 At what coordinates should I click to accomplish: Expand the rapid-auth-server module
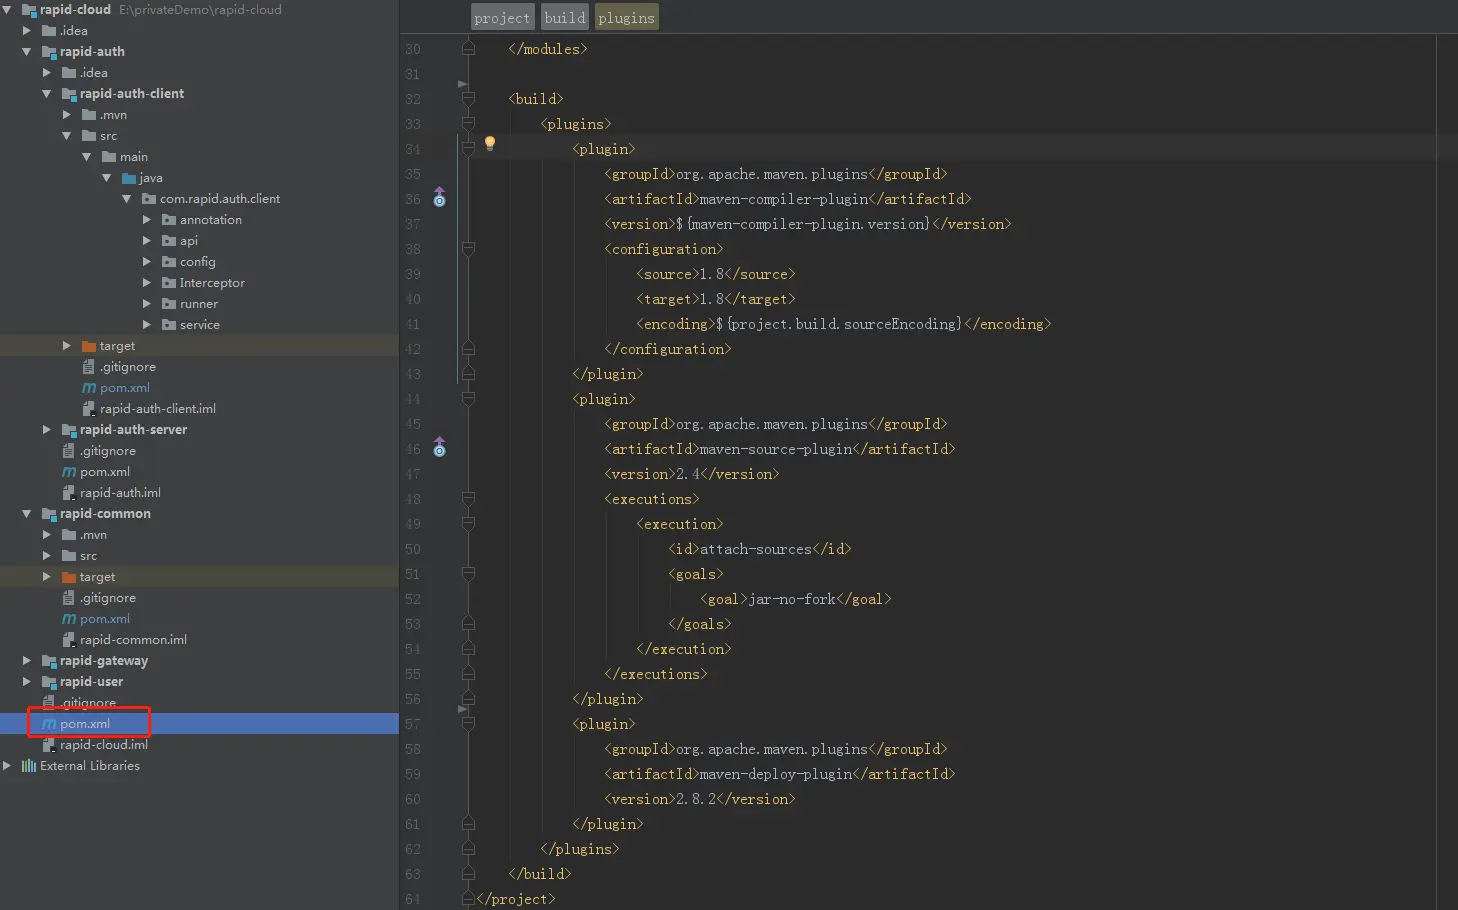coord(47,430)
